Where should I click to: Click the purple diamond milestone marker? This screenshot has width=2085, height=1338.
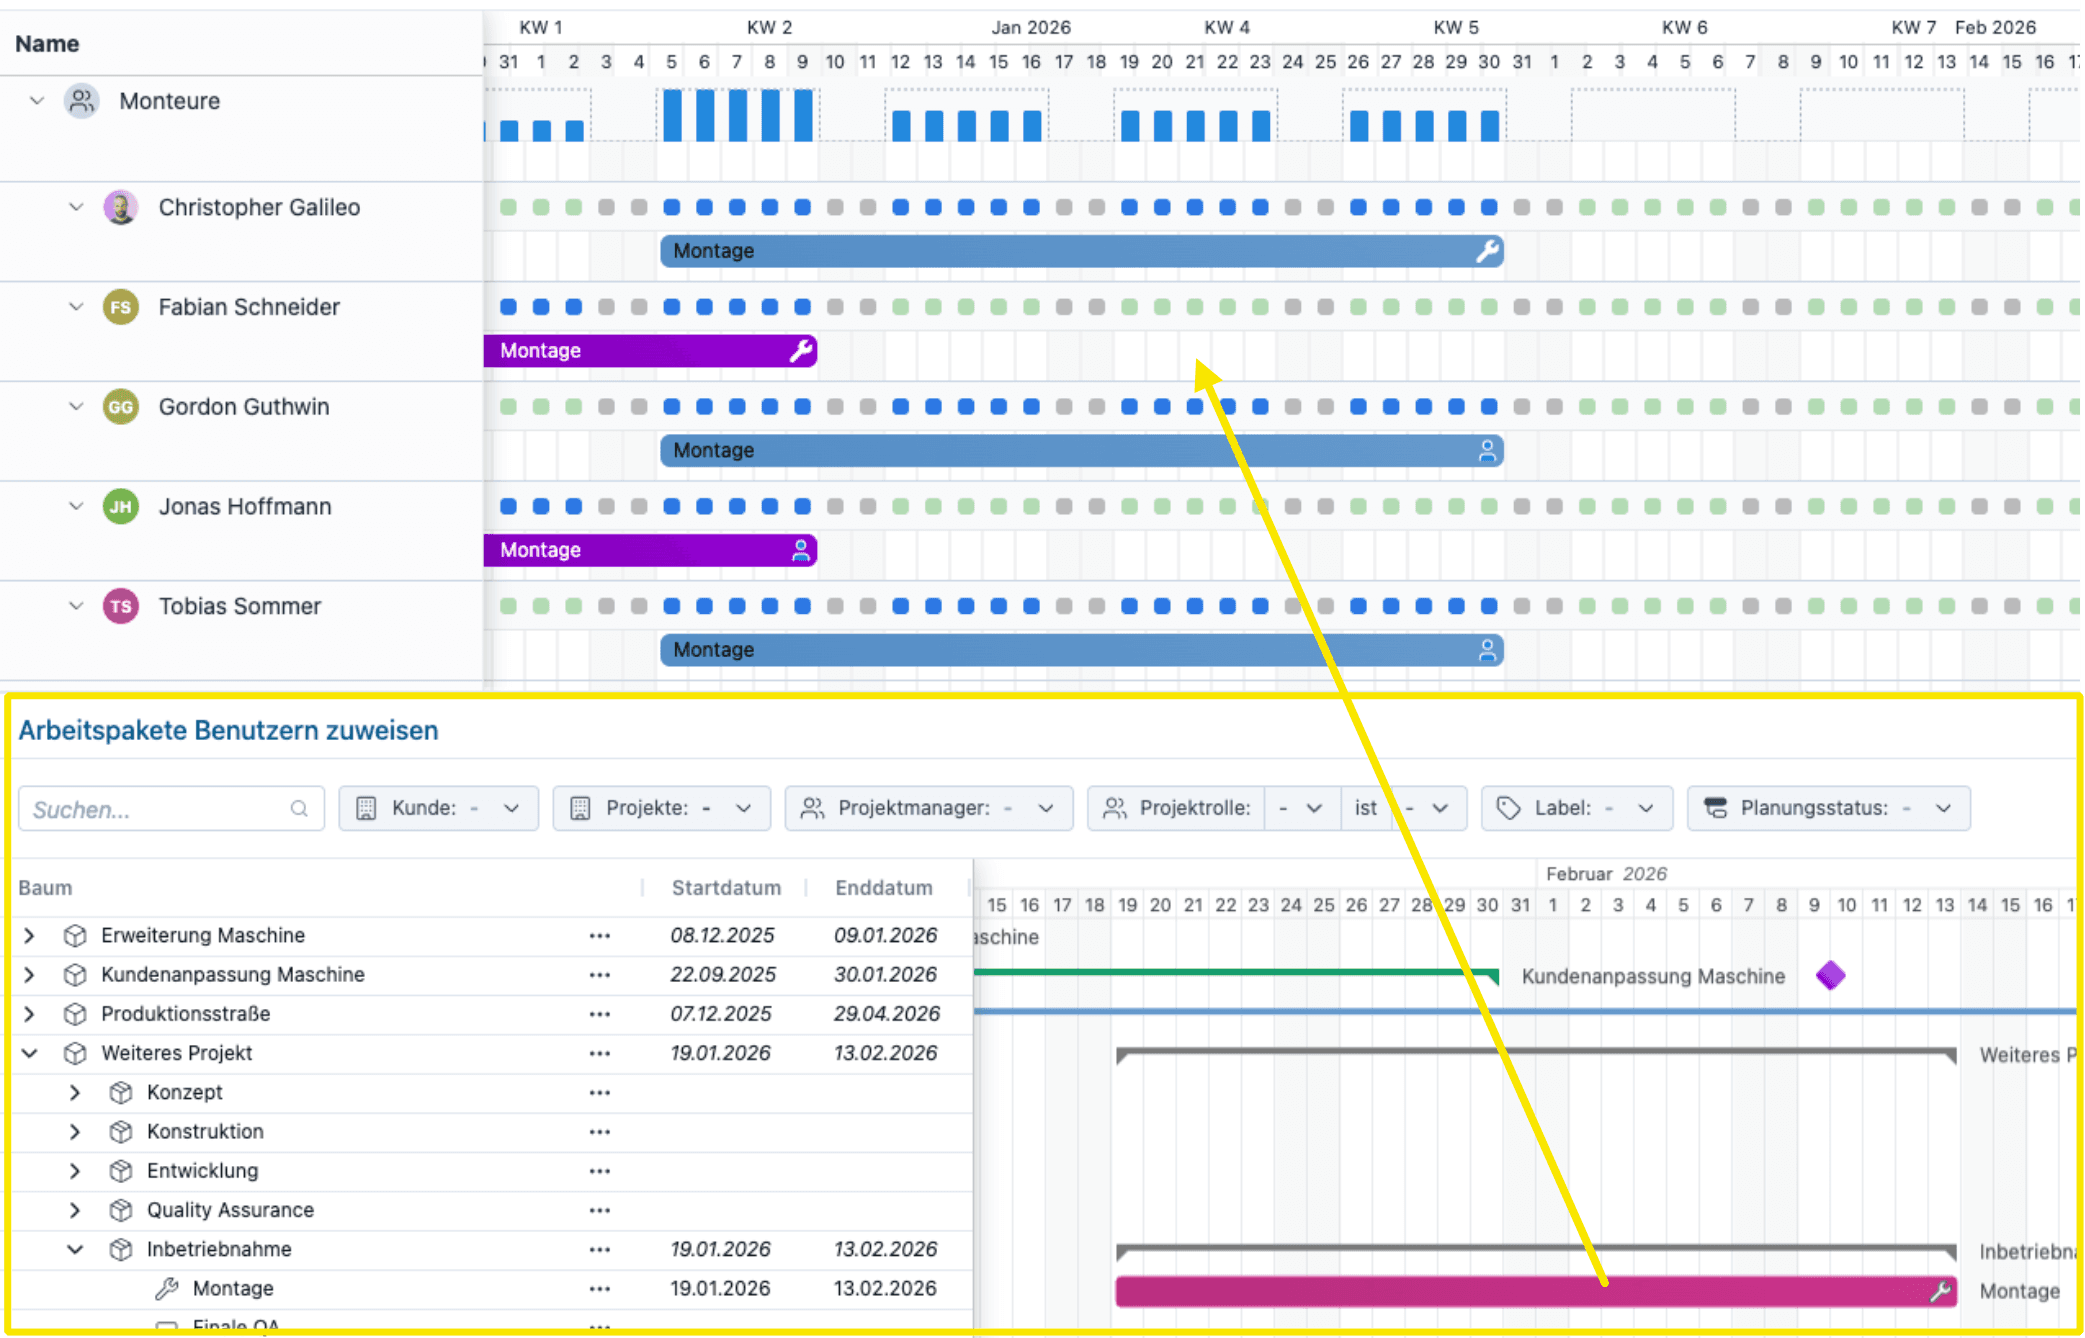(x=1830, y=975)
